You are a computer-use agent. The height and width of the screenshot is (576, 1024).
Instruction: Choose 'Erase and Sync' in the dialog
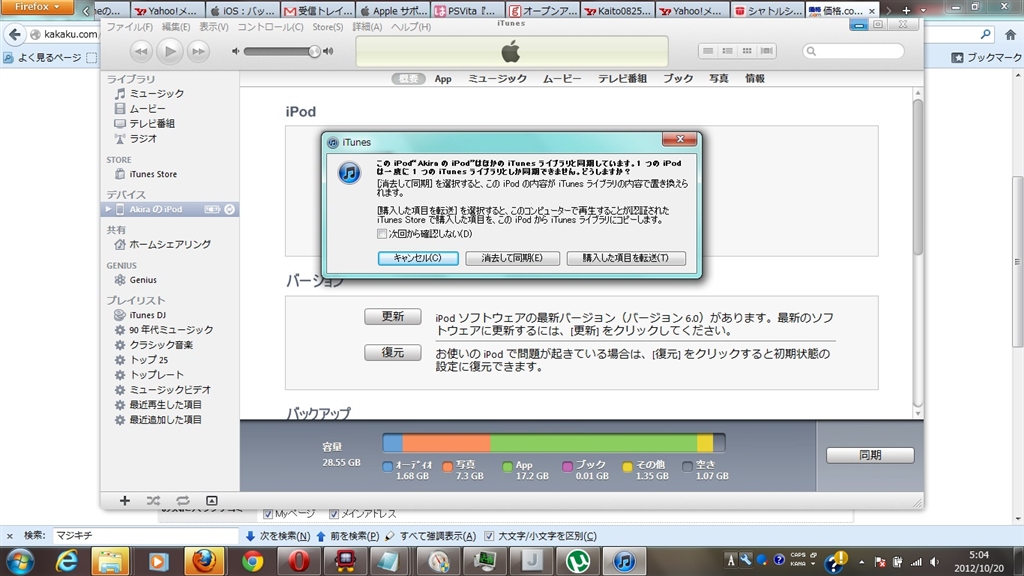512,258
